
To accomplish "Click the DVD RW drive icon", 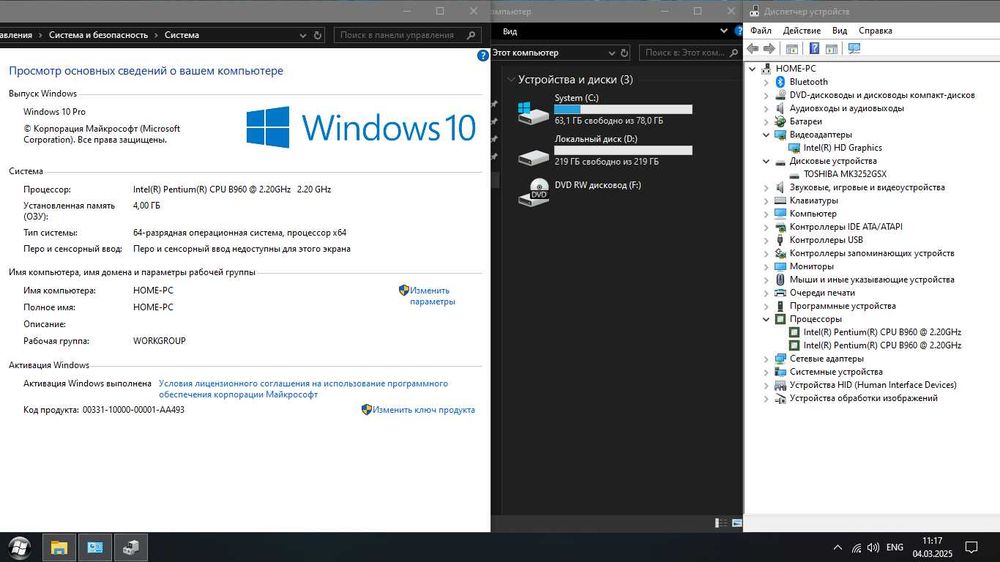I will (x=533, y=193).
